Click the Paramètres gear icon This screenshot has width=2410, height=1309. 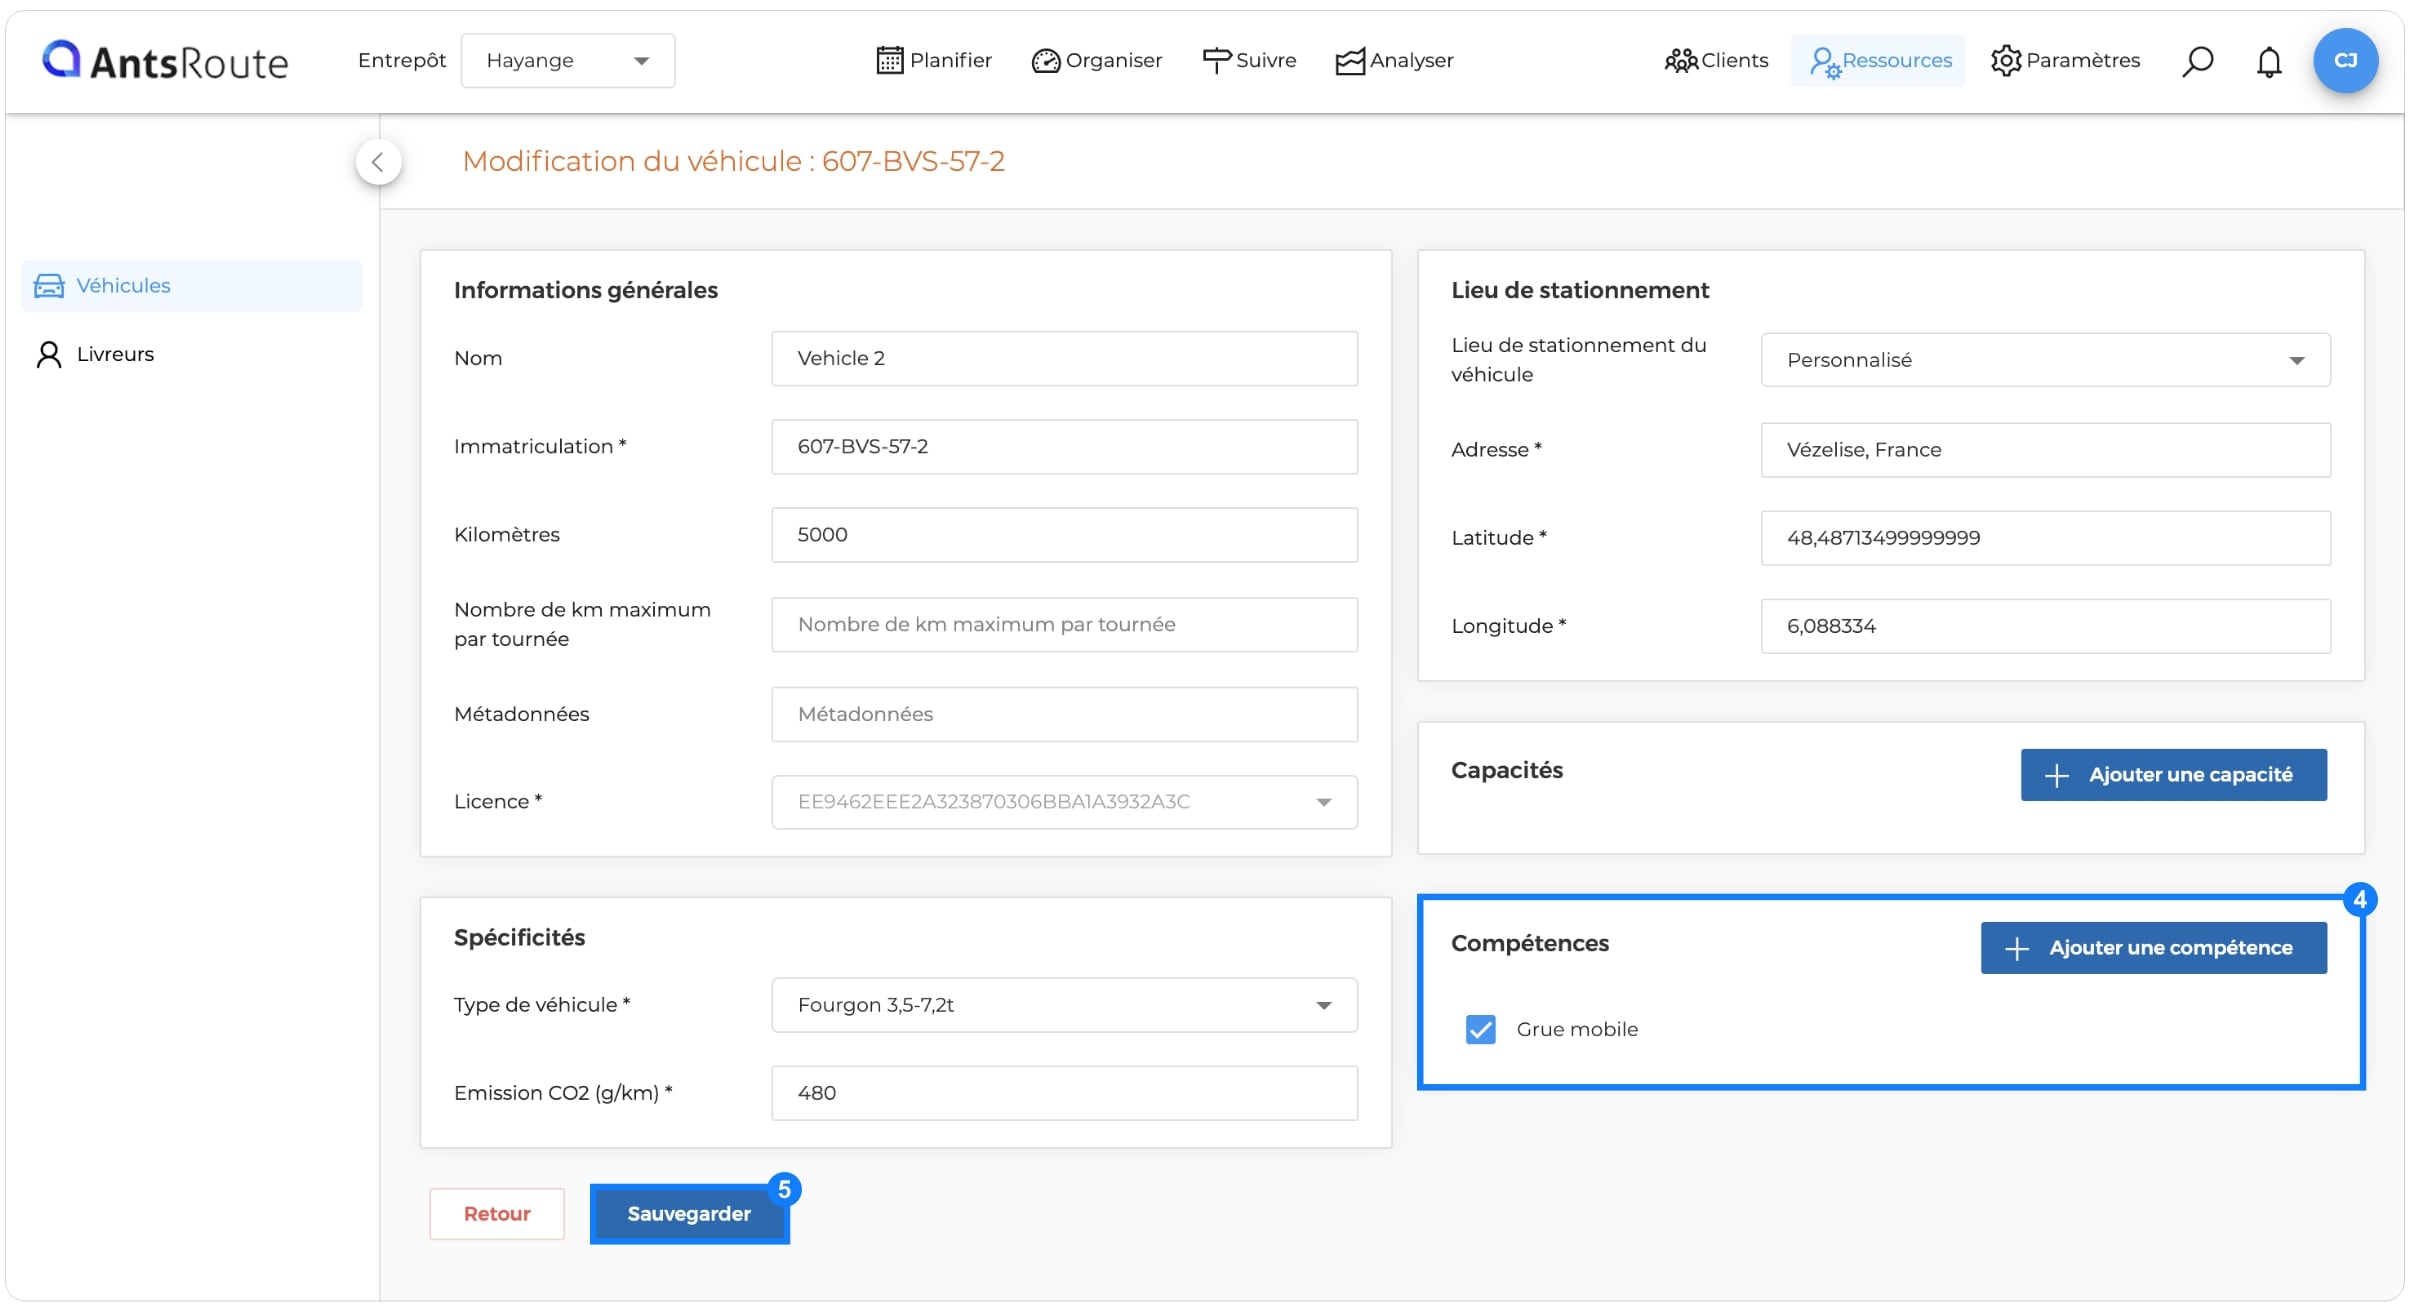[x=2005, y=61]
